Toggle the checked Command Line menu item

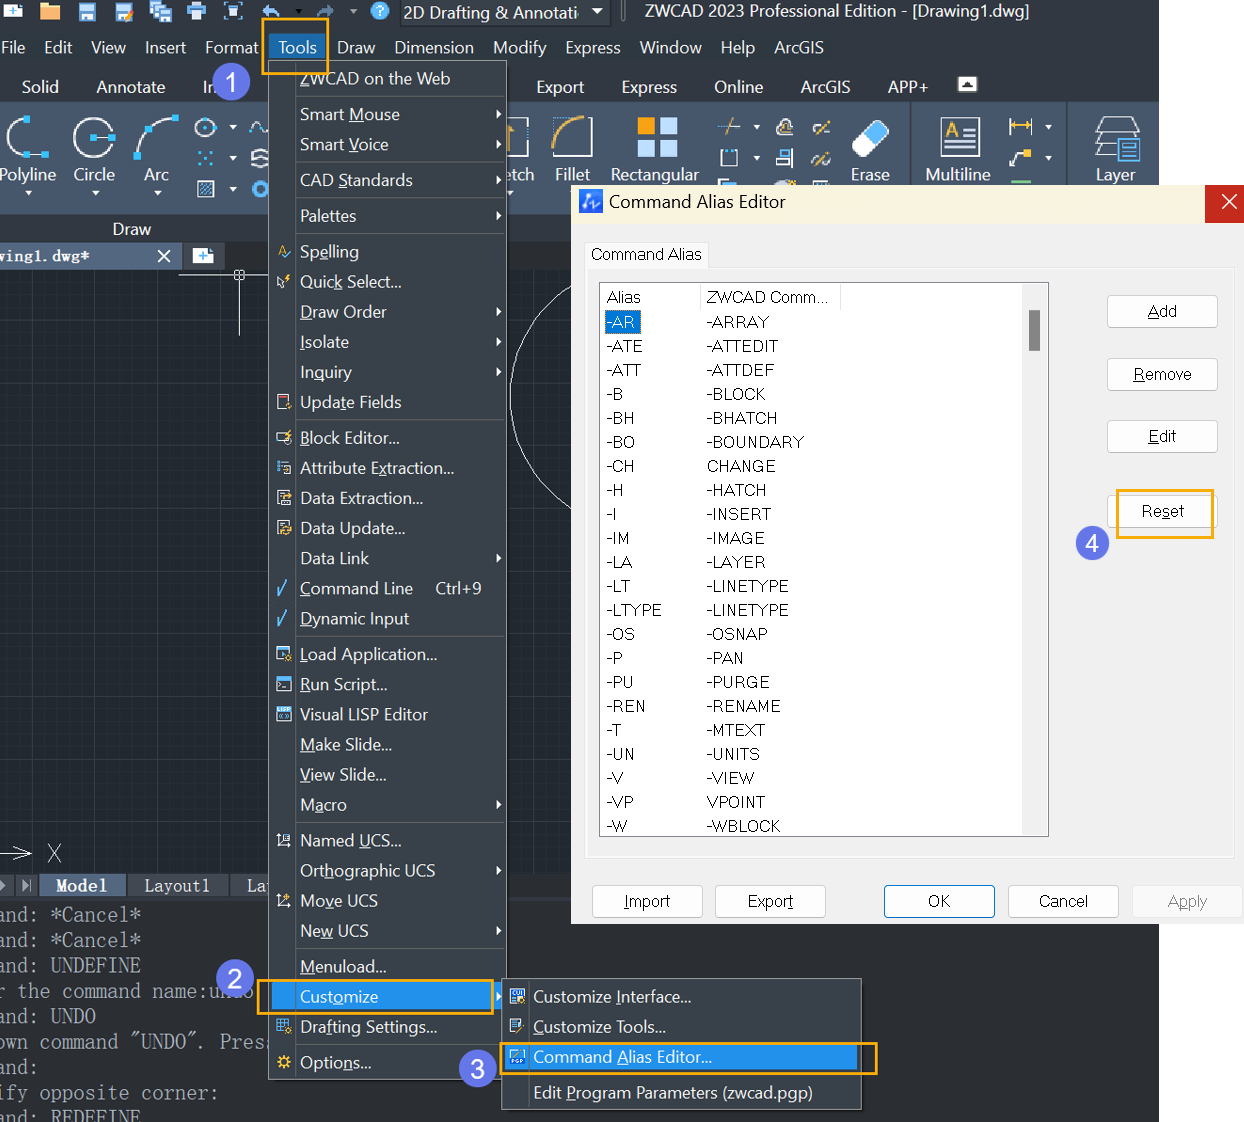387,589
